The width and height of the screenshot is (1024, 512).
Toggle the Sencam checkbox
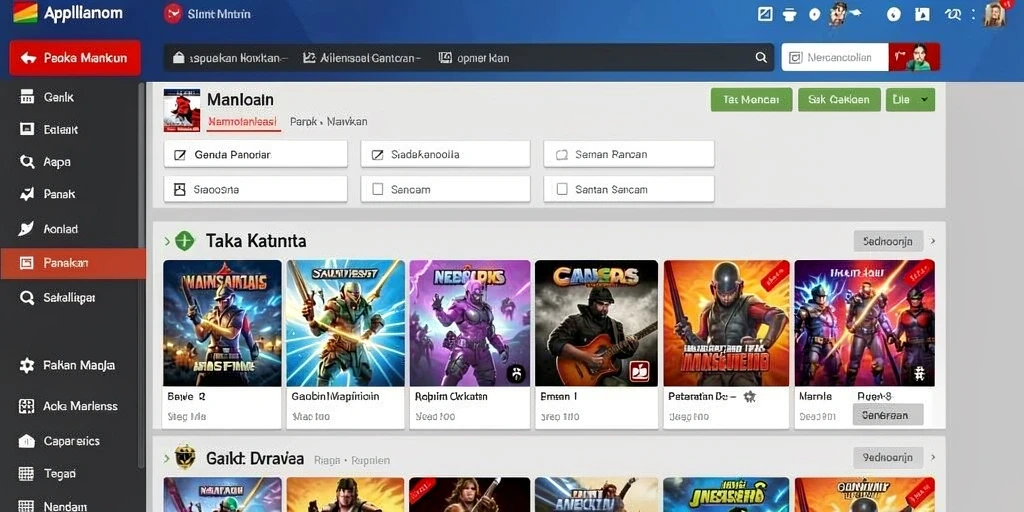point(377,189)
